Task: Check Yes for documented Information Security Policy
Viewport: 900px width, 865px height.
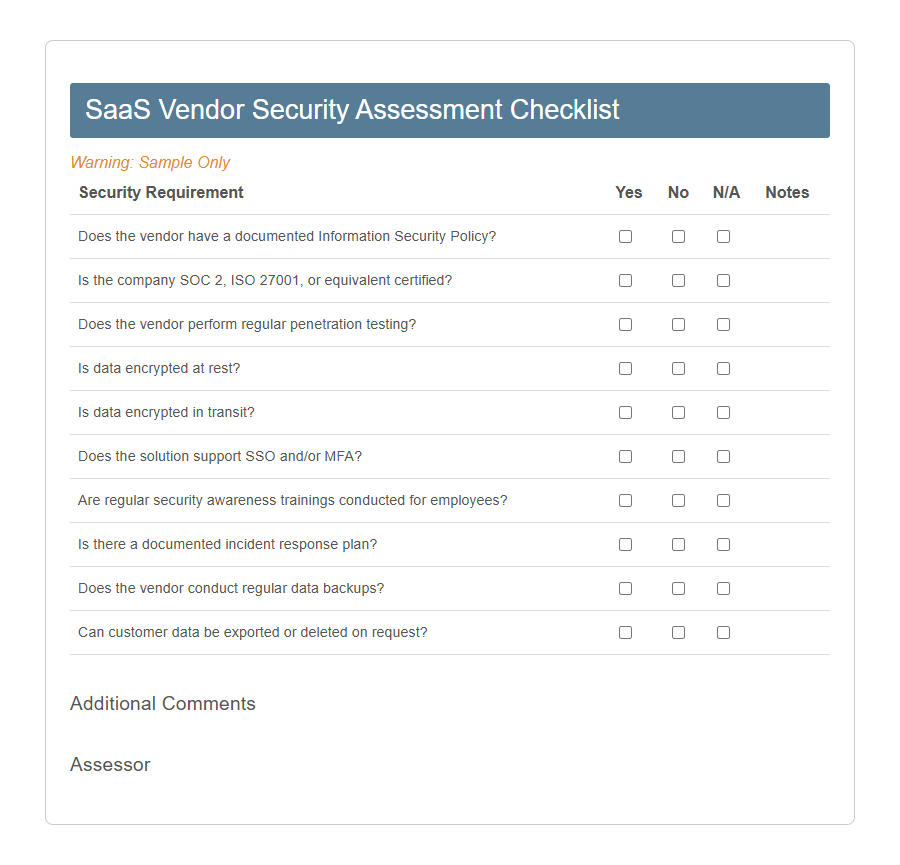Action: coord(625,236)
